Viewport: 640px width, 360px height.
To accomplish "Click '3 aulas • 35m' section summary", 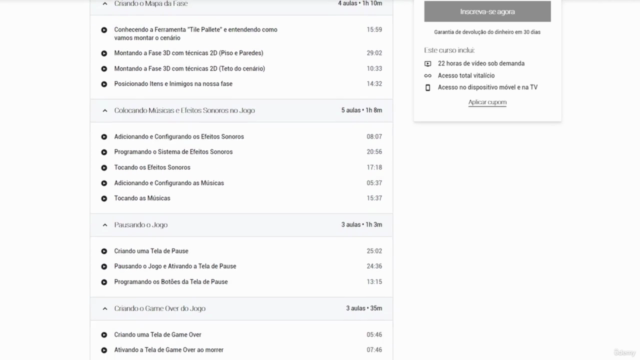I will click(x=364, y=308).
